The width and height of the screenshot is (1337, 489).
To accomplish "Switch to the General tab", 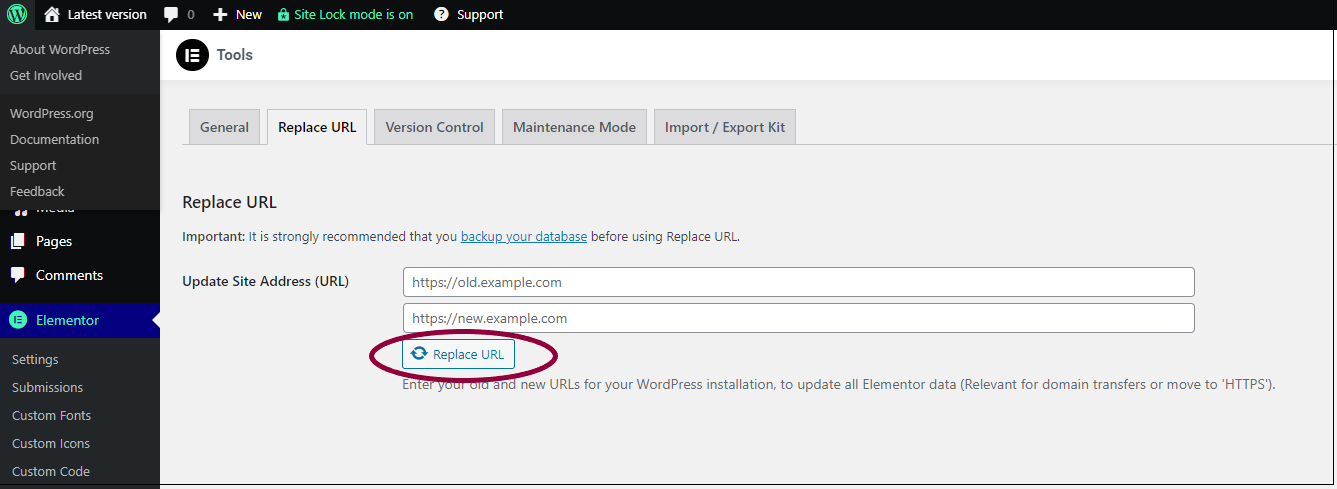I will 224,127.
